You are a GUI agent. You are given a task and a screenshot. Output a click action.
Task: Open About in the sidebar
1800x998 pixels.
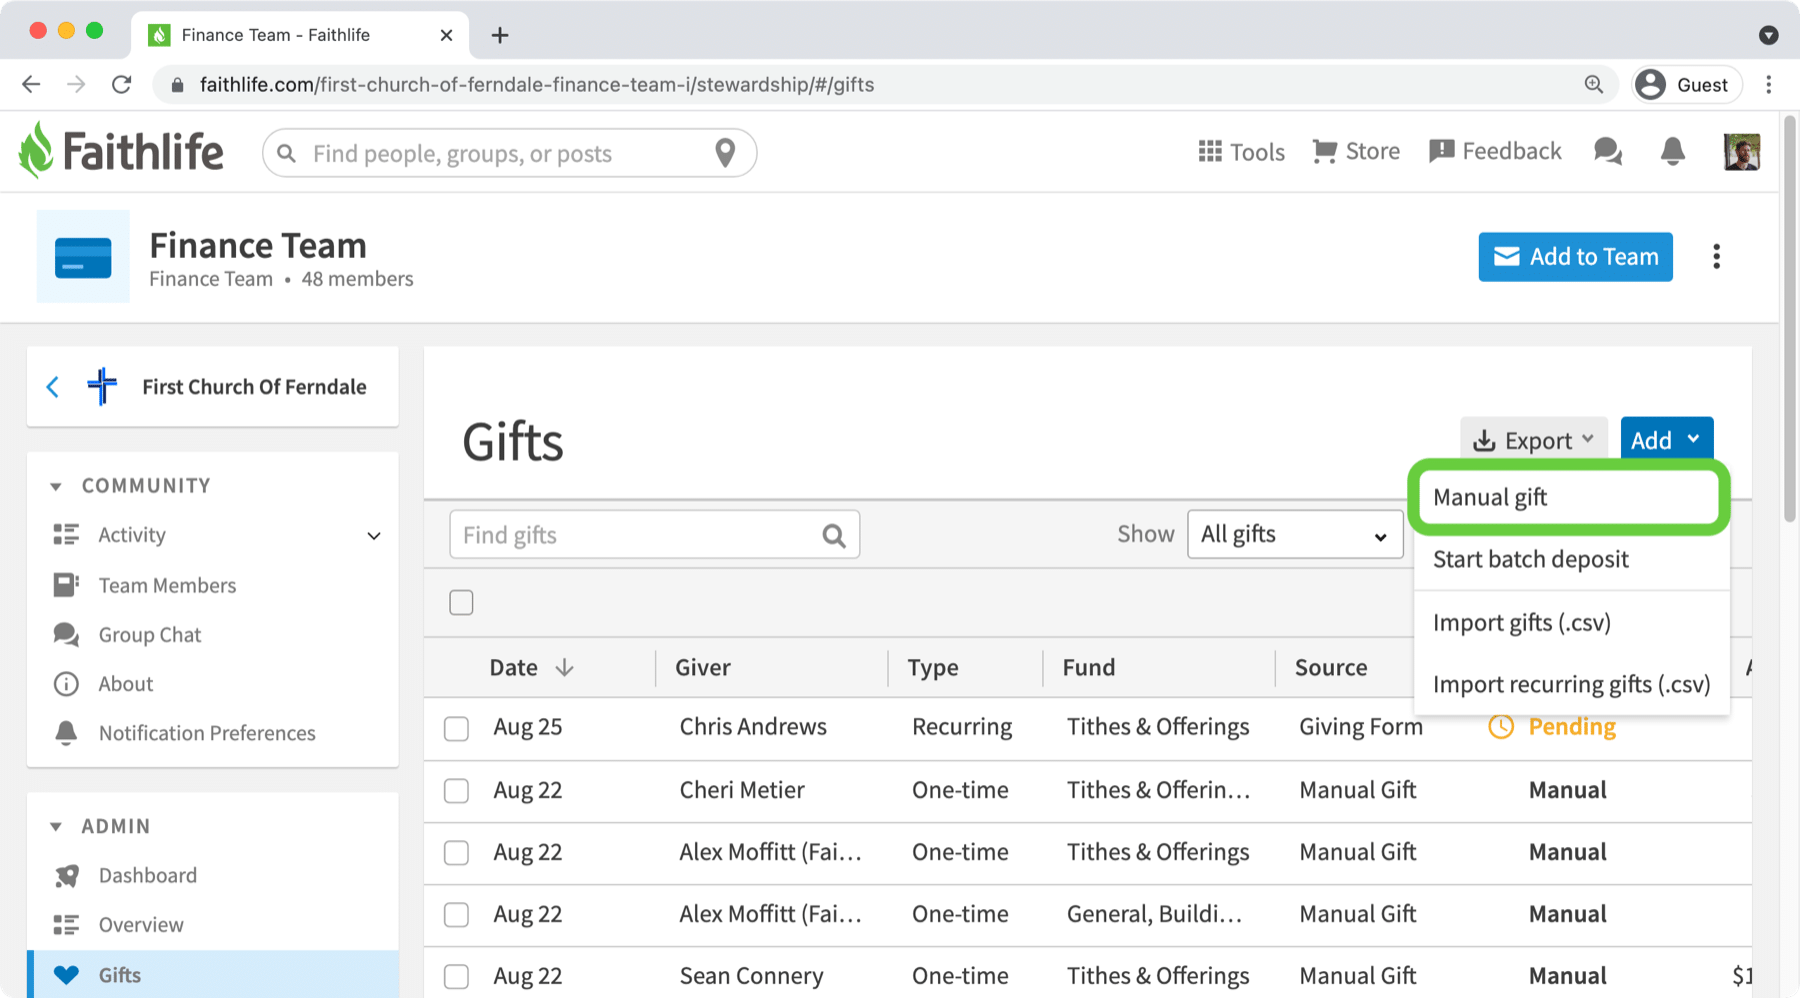point(125,684)
